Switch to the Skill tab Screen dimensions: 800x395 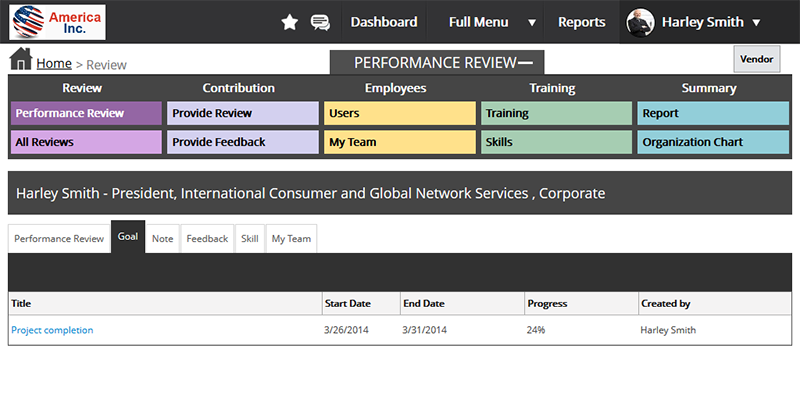250,238
